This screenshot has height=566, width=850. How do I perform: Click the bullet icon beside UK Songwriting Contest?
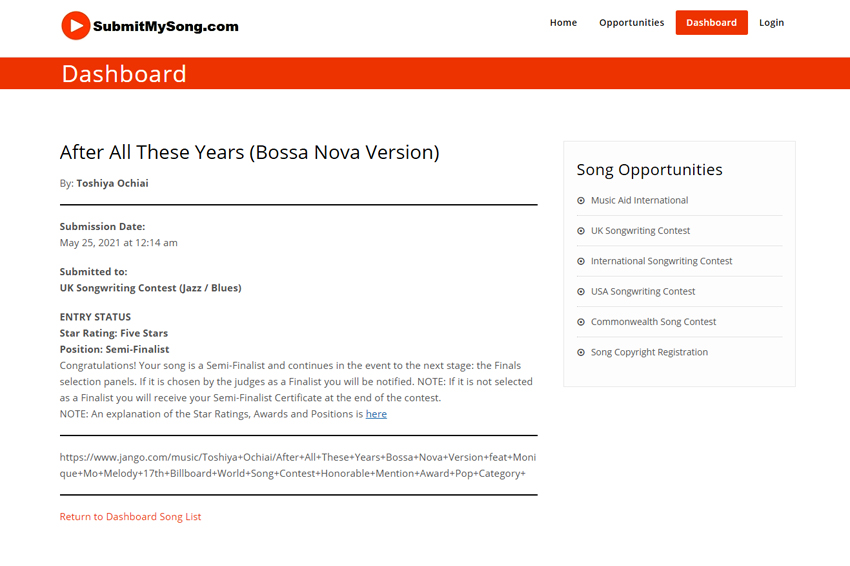[x=581, y=231]
